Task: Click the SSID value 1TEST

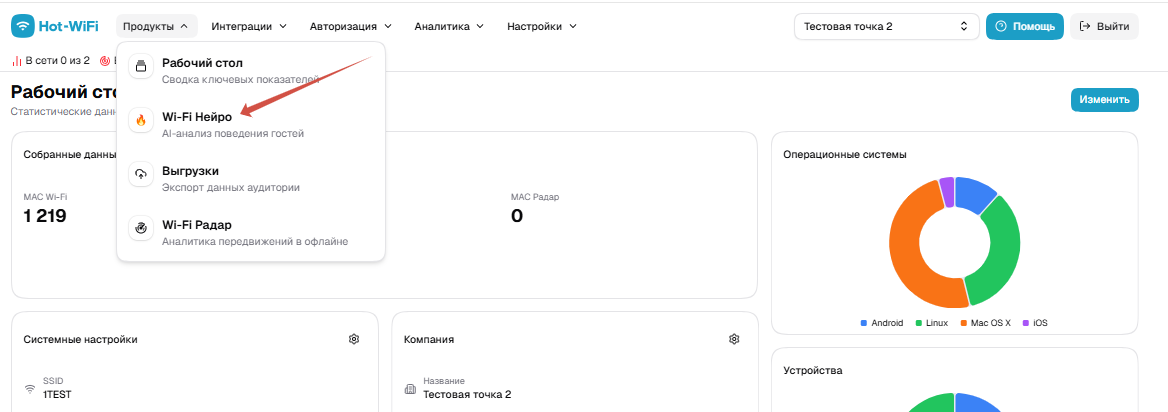Action: 57,395
